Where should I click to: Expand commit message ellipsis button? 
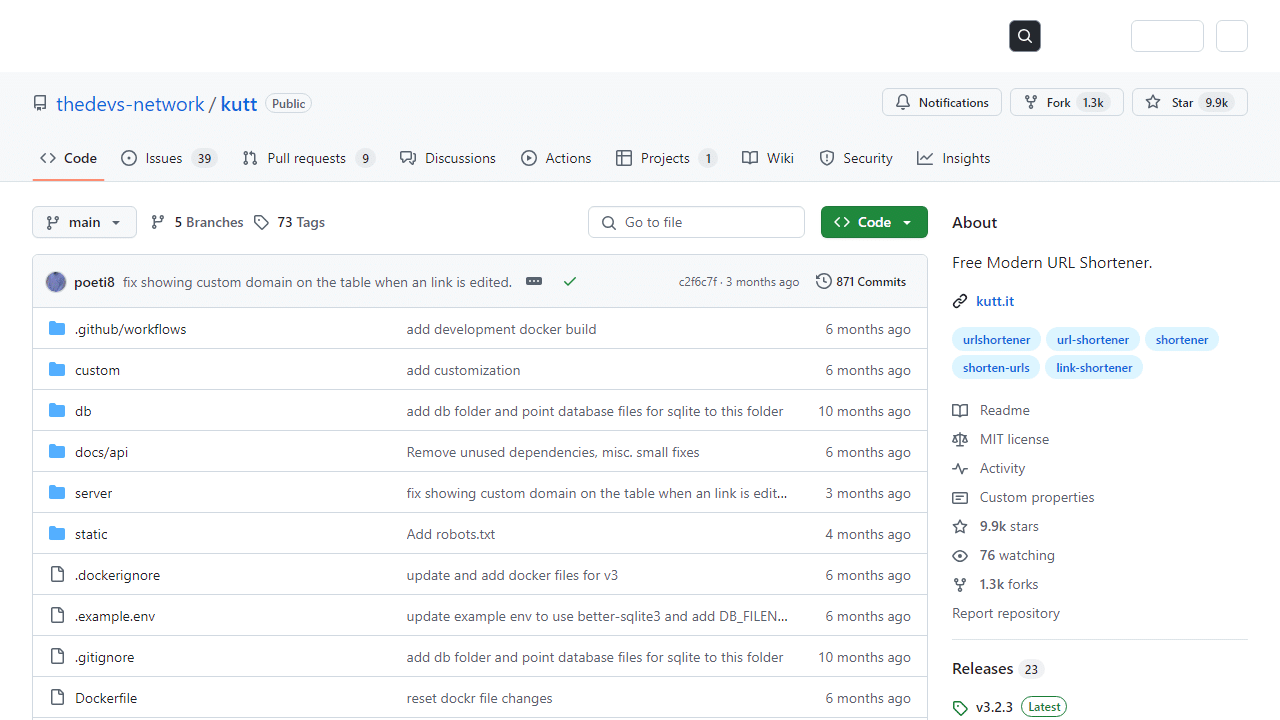click(x=534, y=282)
